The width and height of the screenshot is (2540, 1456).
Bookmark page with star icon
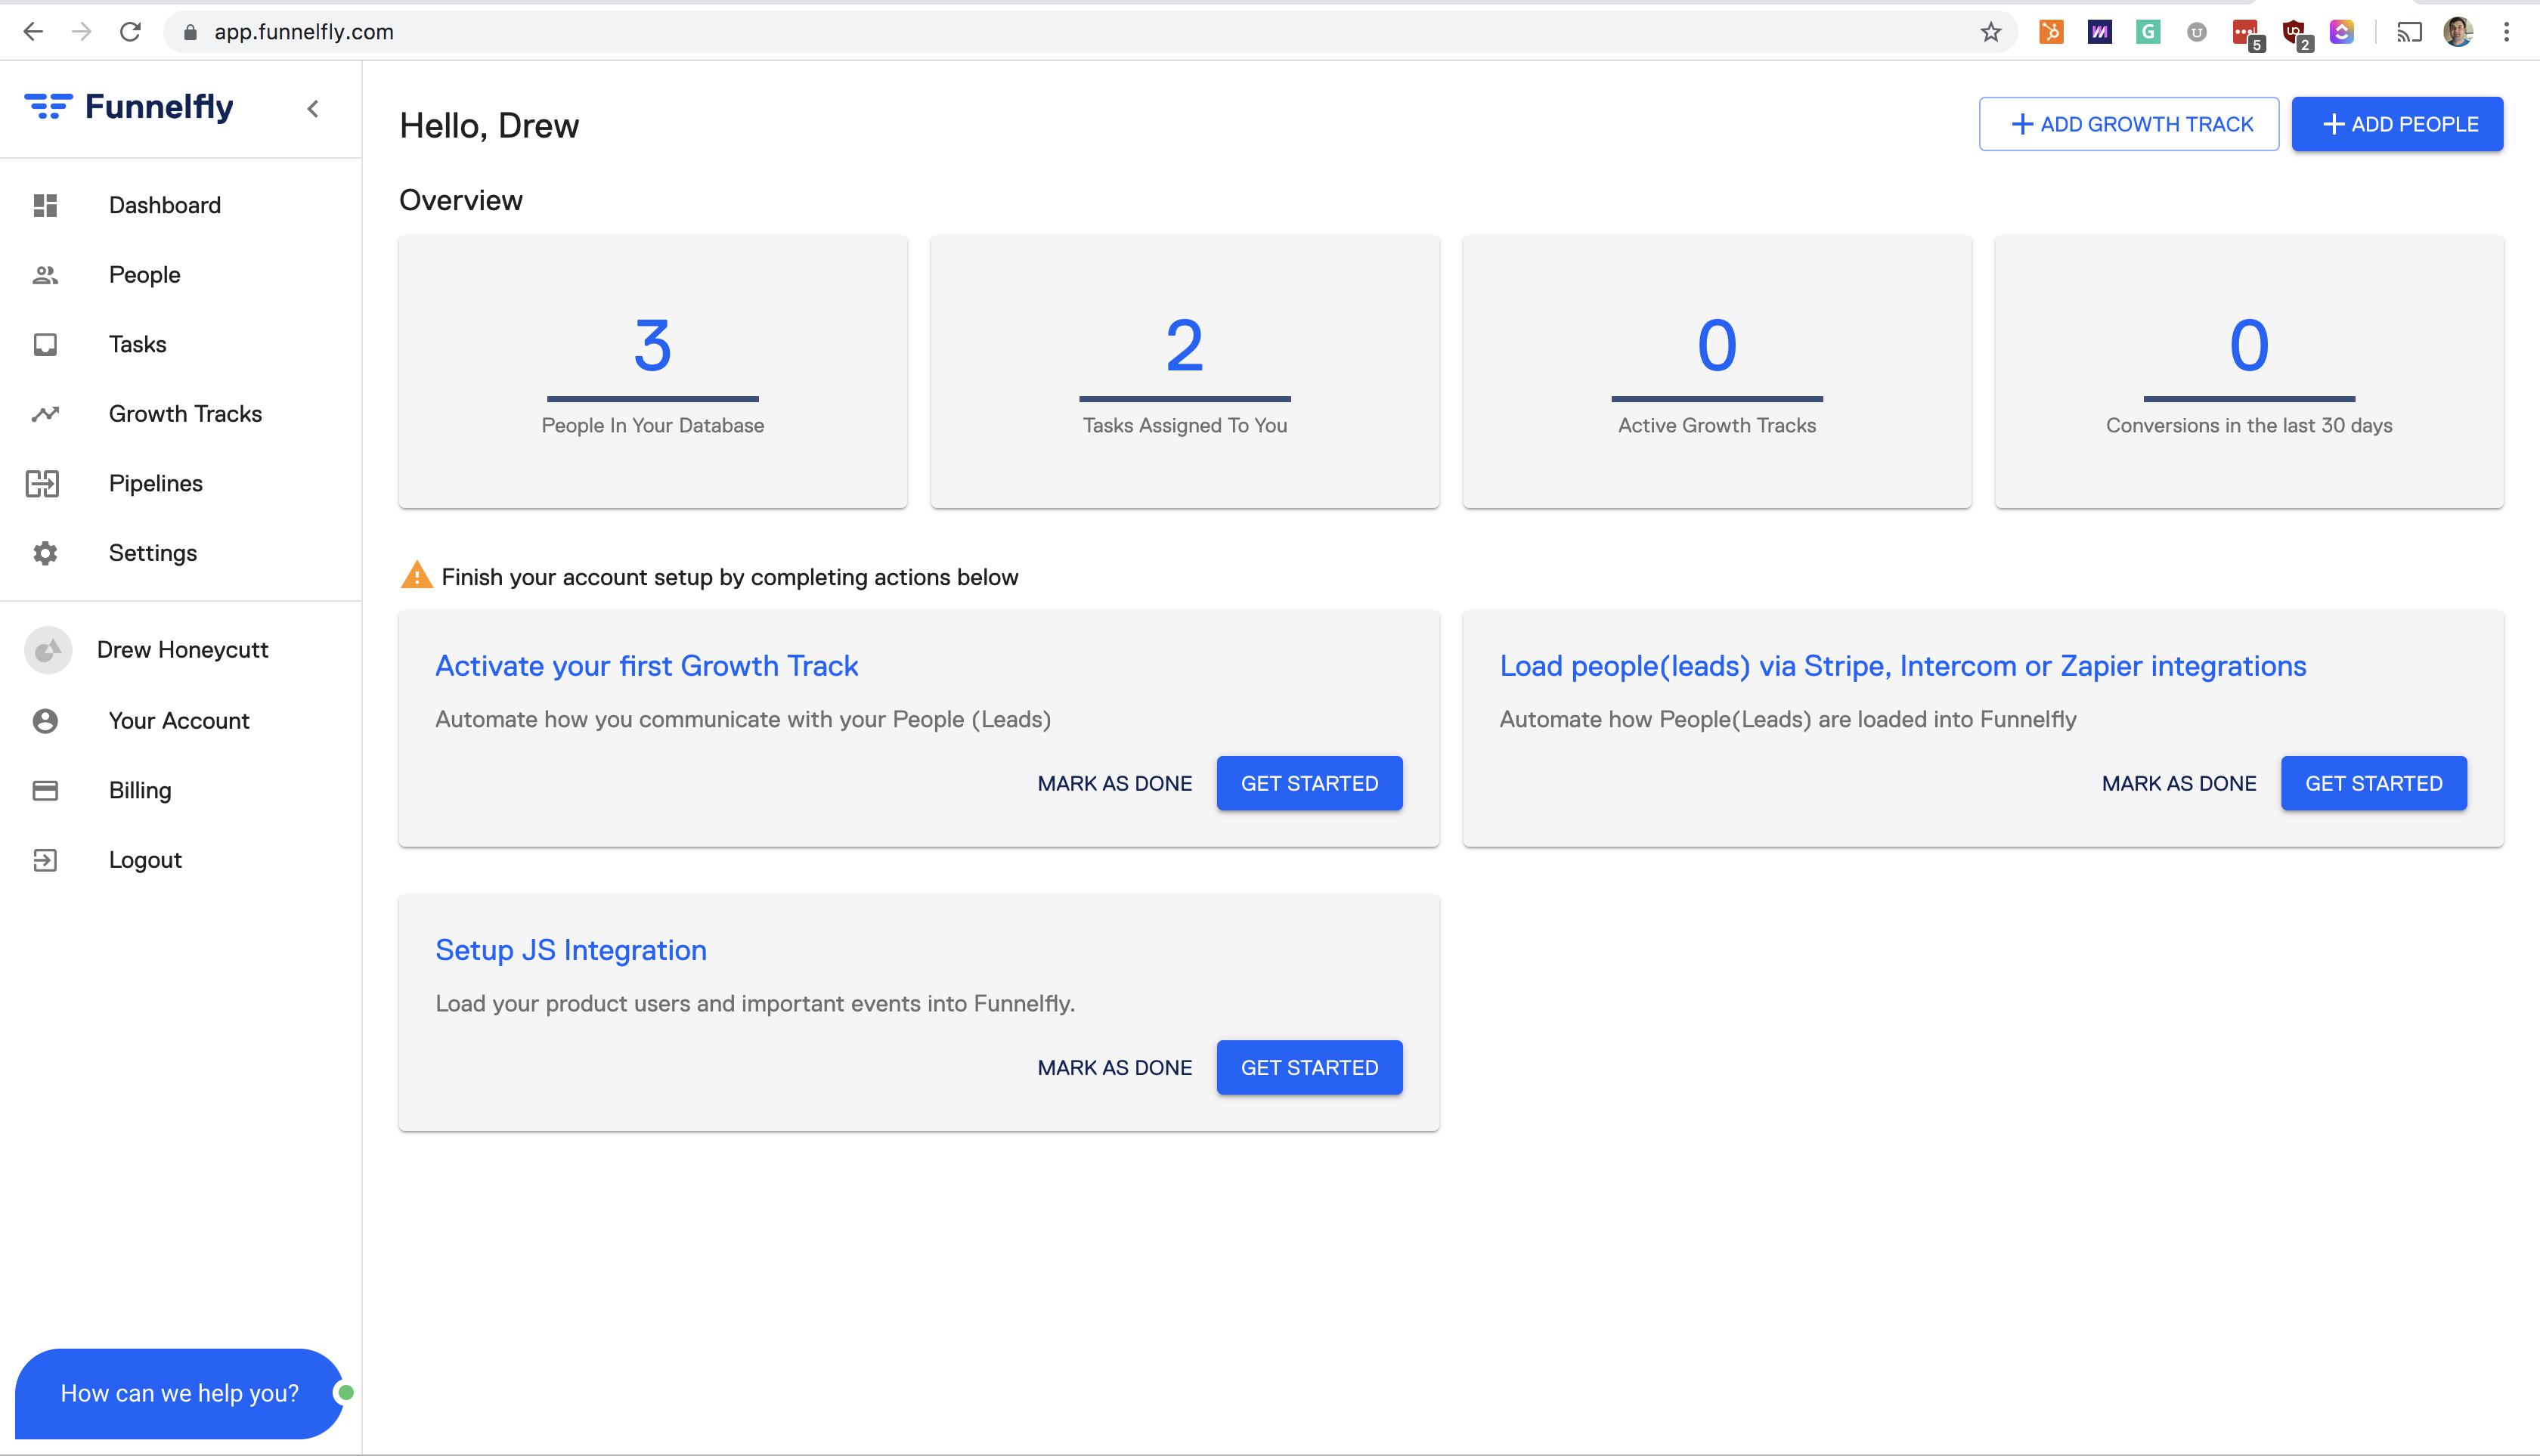click(x=1990, y=32)
